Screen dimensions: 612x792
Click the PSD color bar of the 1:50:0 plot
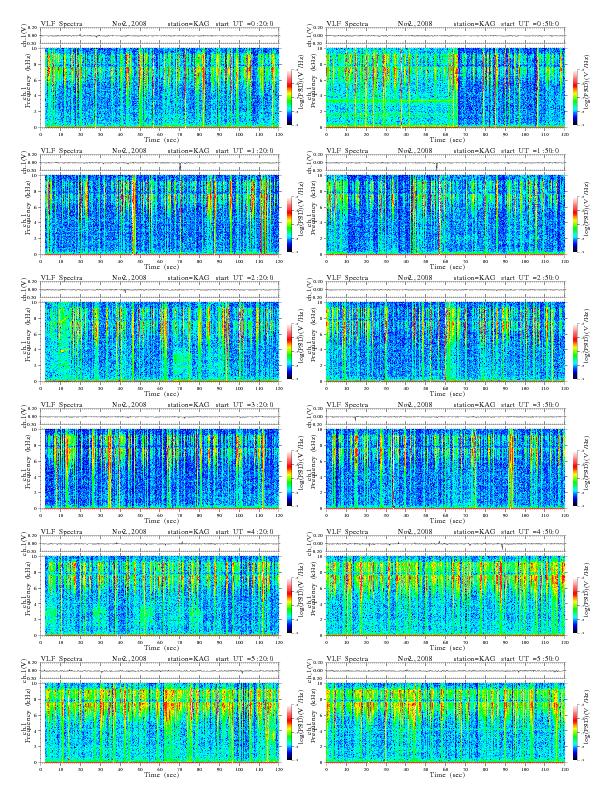[x=575, y=224]
